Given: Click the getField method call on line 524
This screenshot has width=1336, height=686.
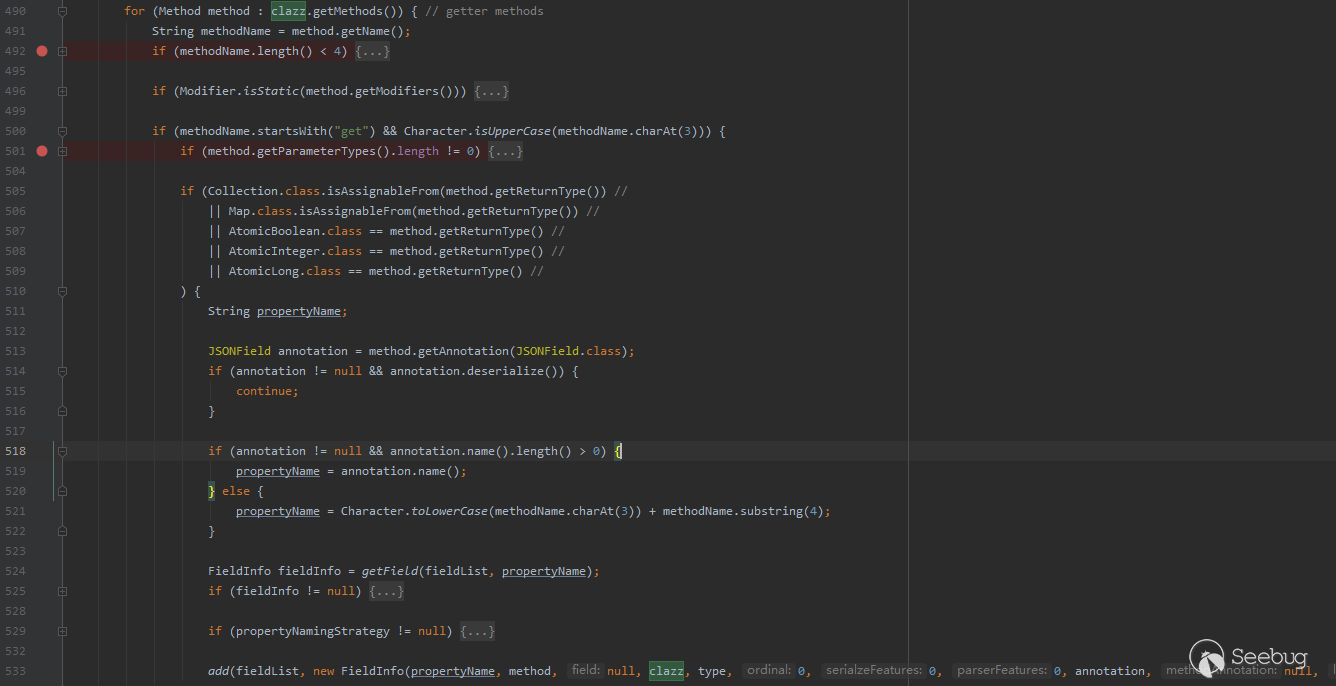Looking at the screenshot, I should coord(389,571).
